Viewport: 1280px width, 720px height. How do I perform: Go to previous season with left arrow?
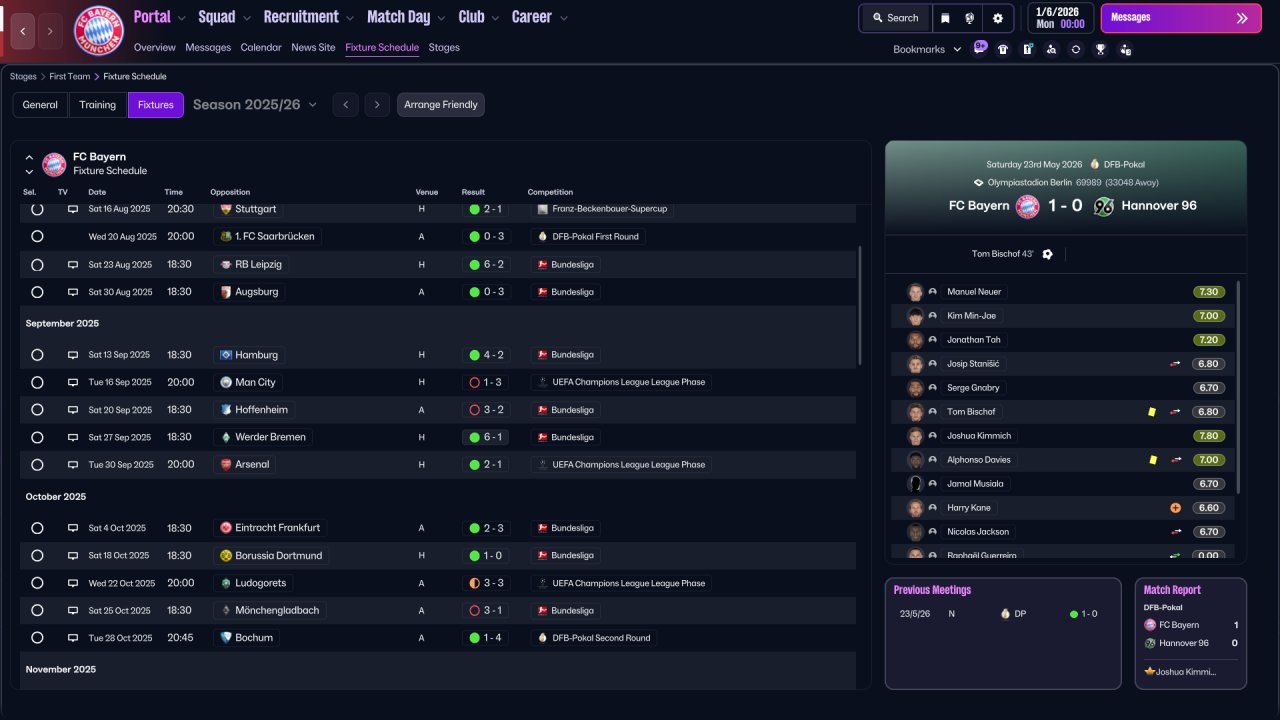346,105
